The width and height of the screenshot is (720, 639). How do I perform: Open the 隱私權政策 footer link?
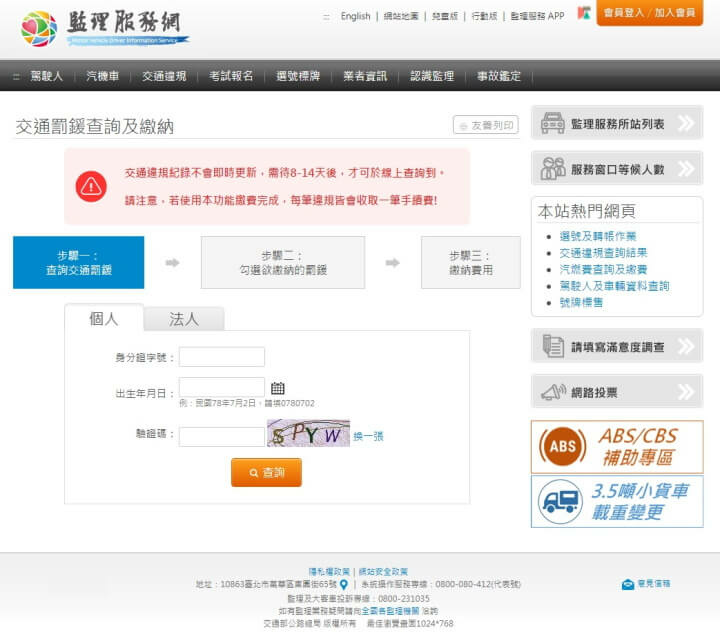tap(329, 572)
